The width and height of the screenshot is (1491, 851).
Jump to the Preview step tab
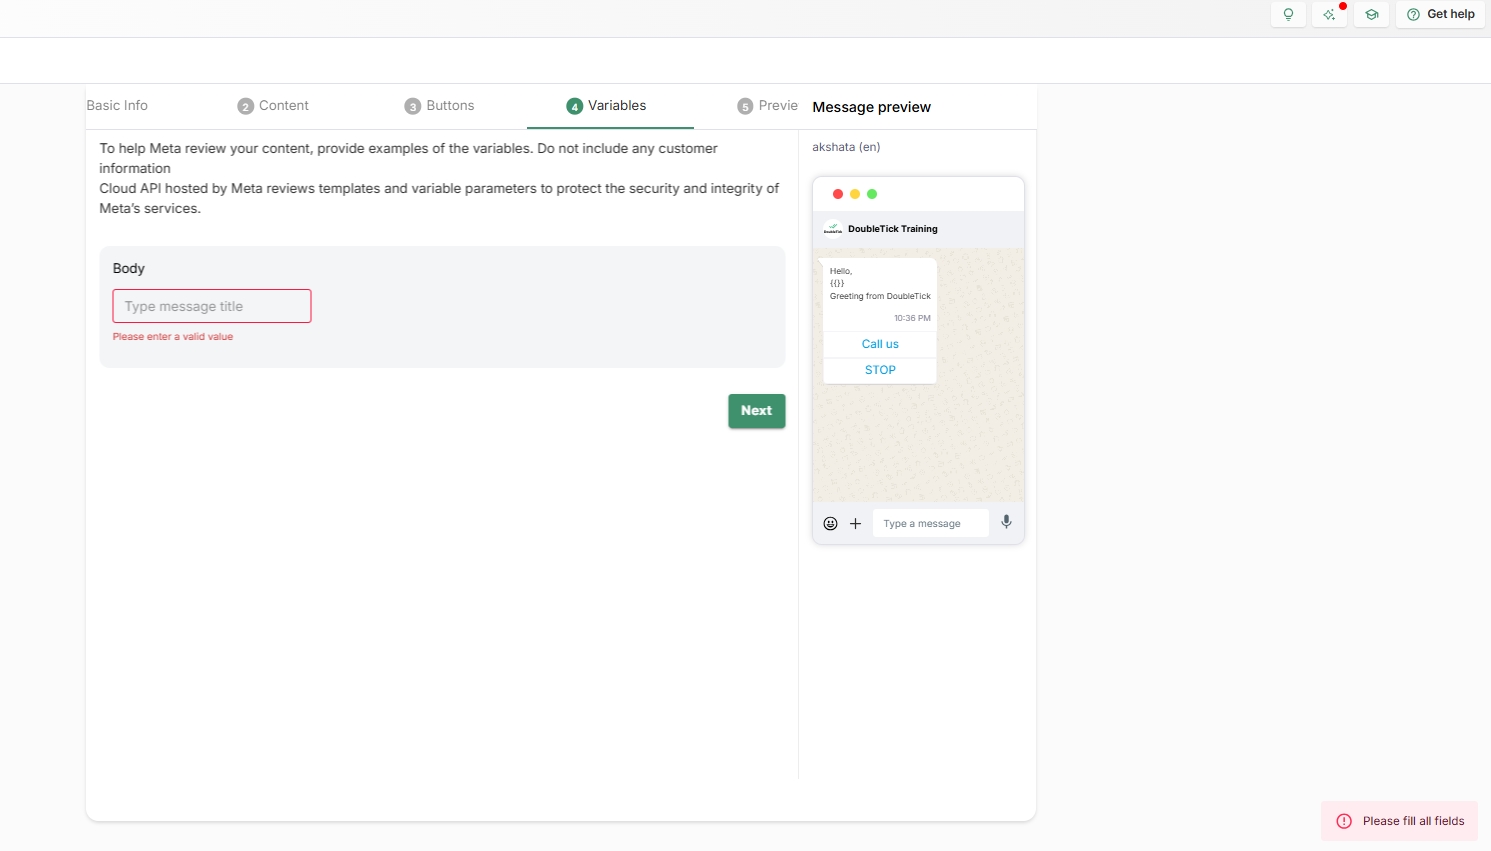coord(767,106)
